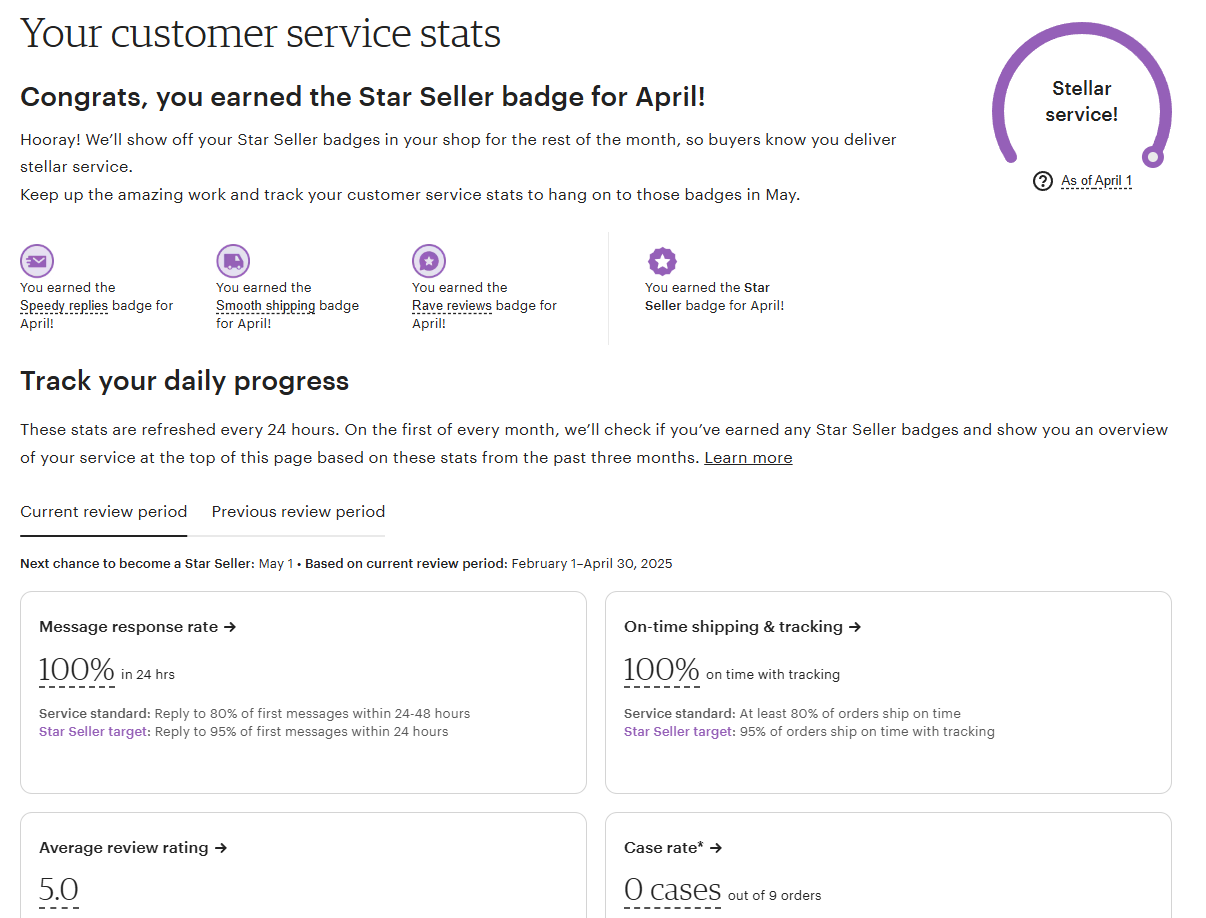The width and height of the screenshot is (1206, 918).
Task: Click the Smooth shipping truck badge icon
Action: point(233,261)
